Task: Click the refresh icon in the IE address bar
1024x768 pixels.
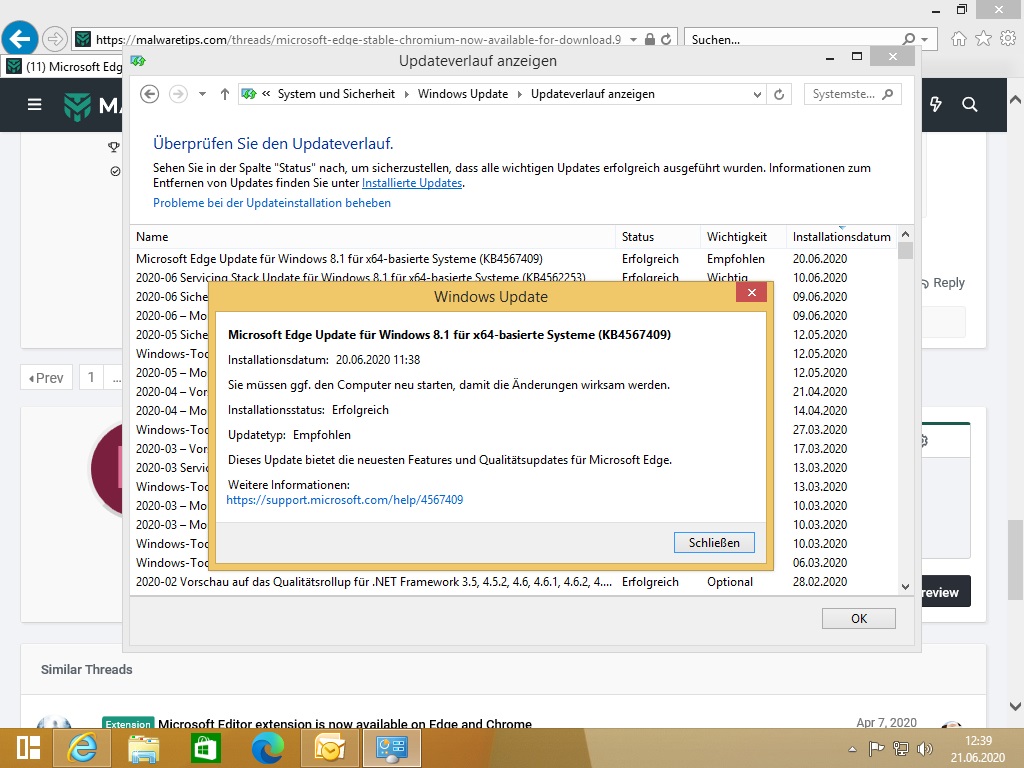Action: (x=666, y=39)
